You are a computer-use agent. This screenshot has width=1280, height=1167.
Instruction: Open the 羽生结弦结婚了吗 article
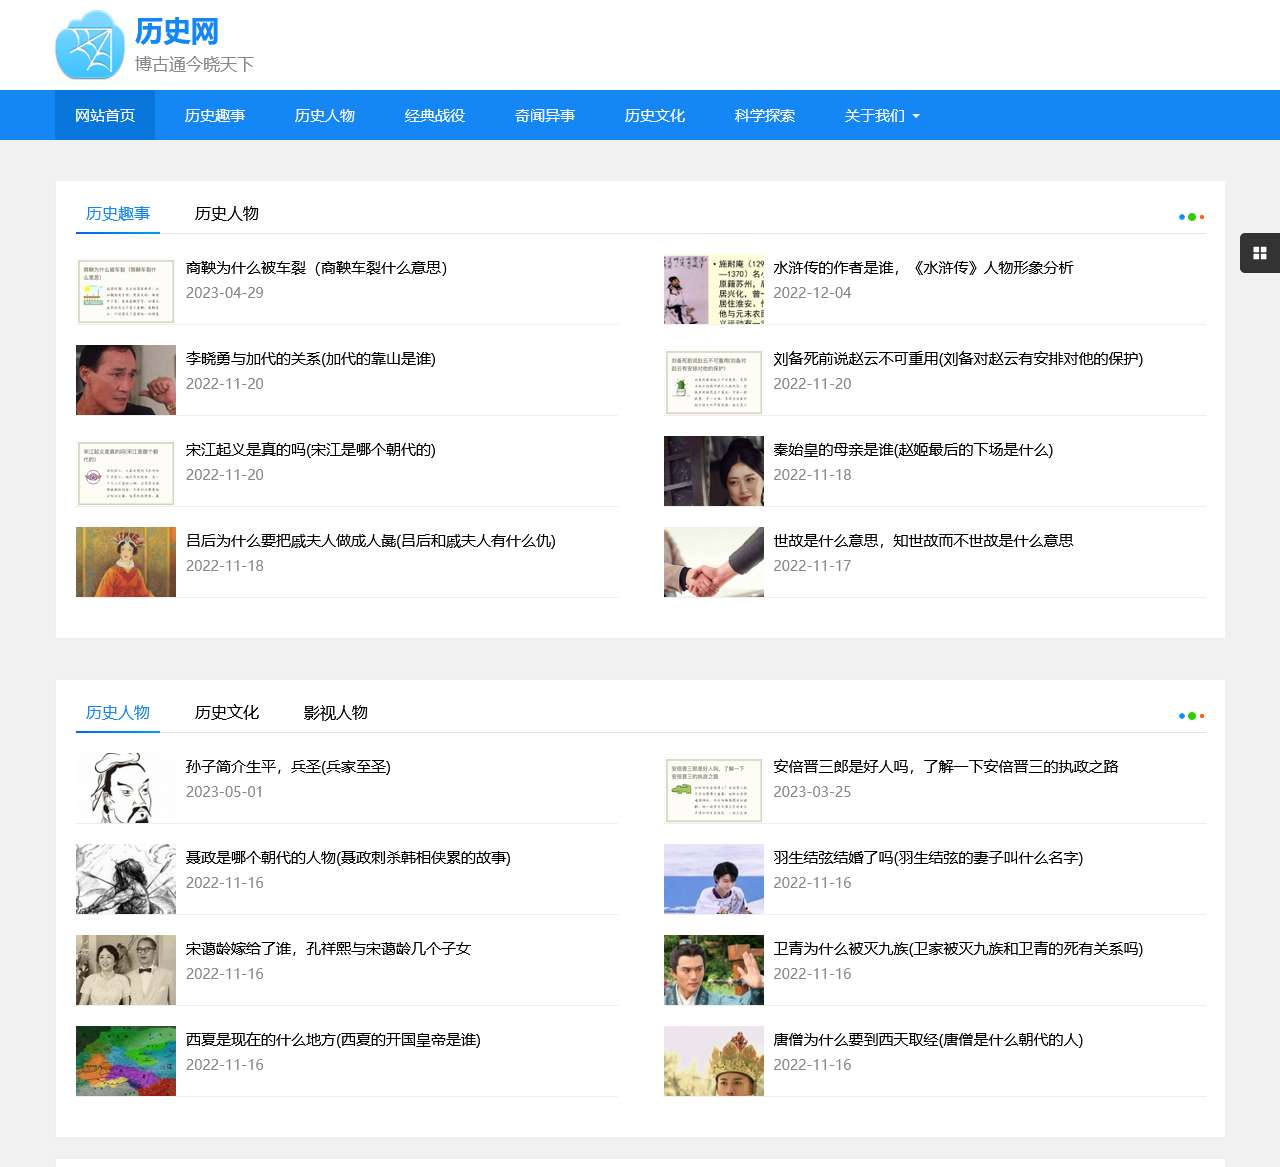(928, 858)
